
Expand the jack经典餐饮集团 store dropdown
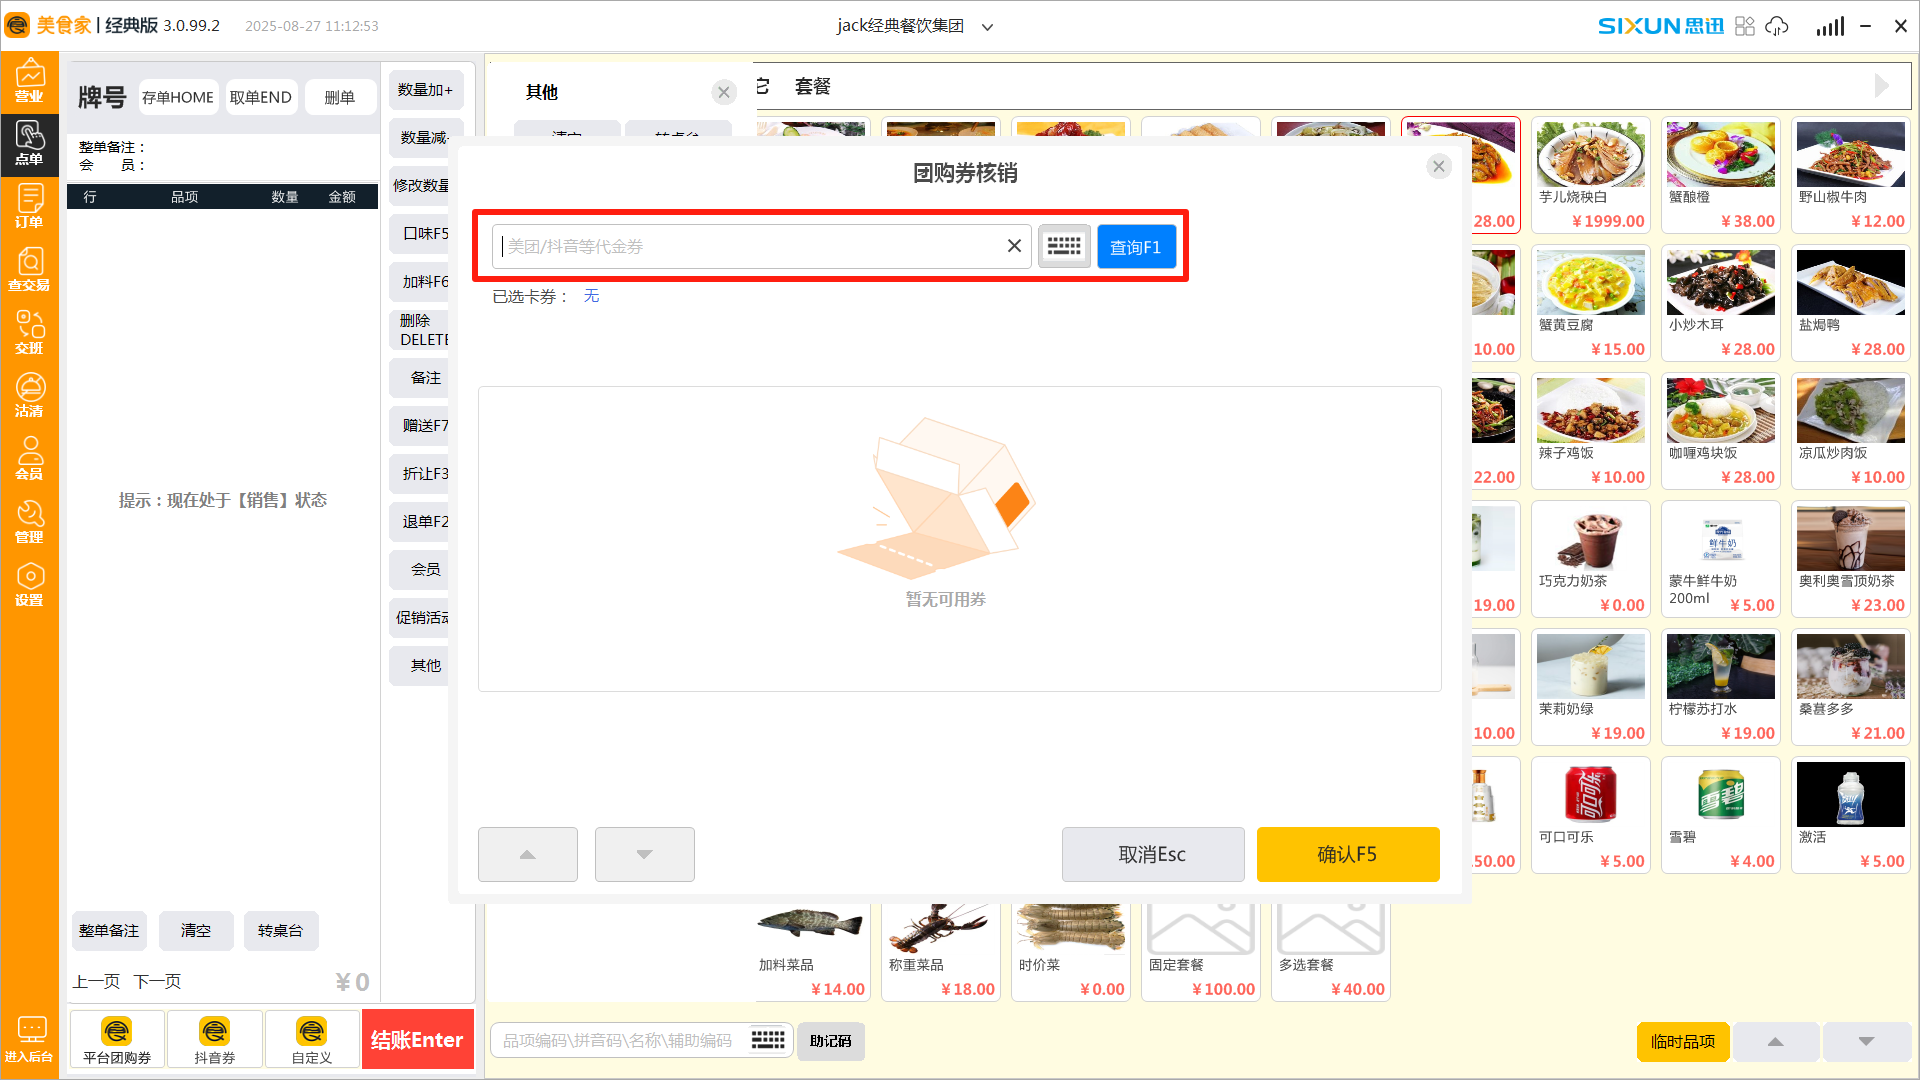(x=987, y=27)
